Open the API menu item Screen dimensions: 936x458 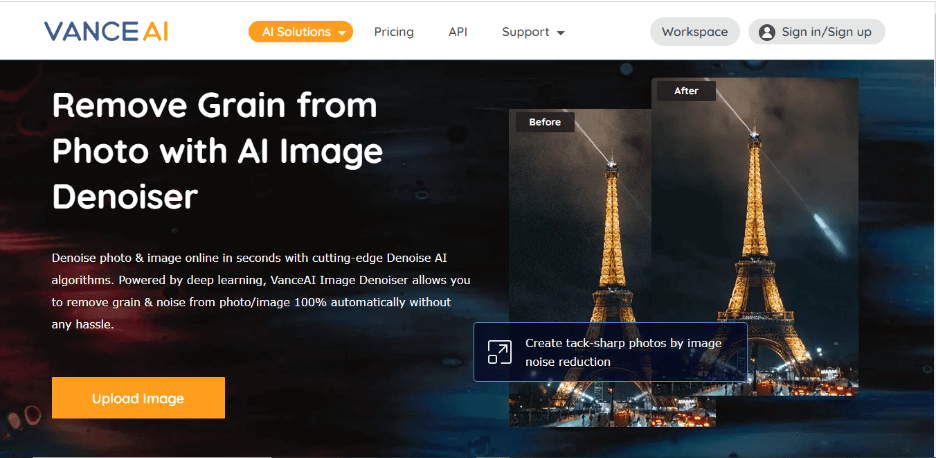458,32
